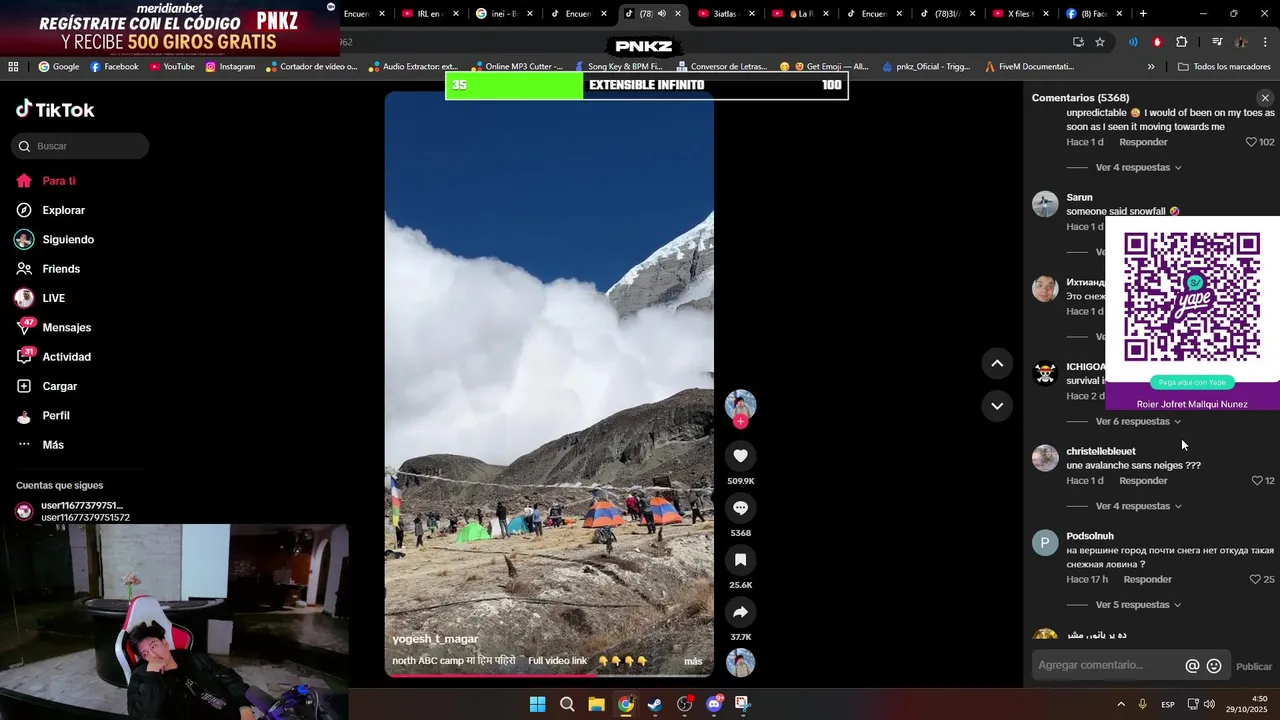
Task: Like the video with the heart icon
Action: point(740,456)
